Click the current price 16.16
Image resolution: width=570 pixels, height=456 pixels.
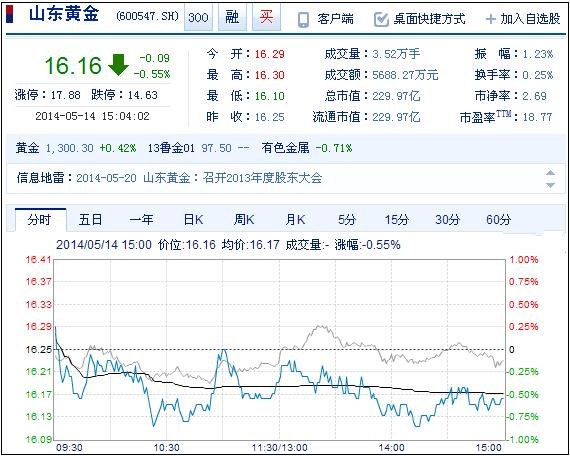pyautogui.click(x=73, y=65)
